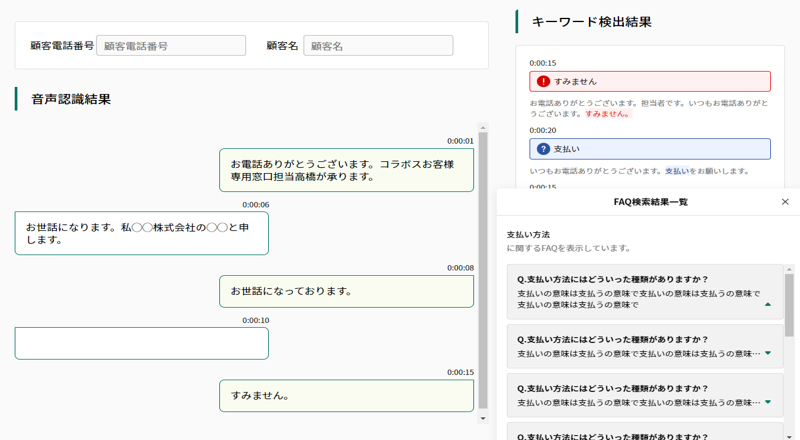Expand the second FAQ item arrow
The image size is (800, 440).
coord(768,353)
